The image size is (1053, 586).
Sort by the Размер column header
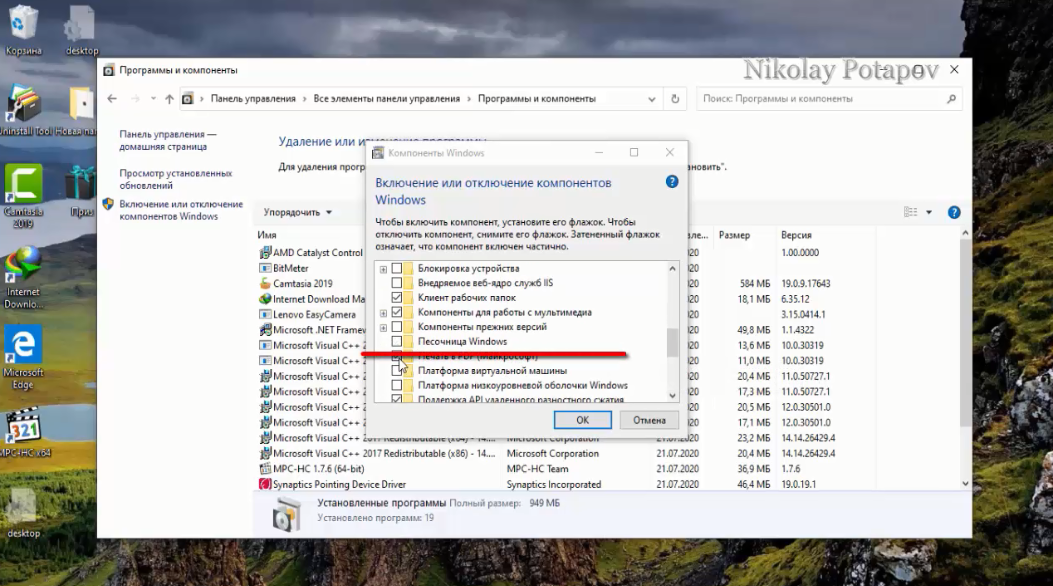[734, 235]
